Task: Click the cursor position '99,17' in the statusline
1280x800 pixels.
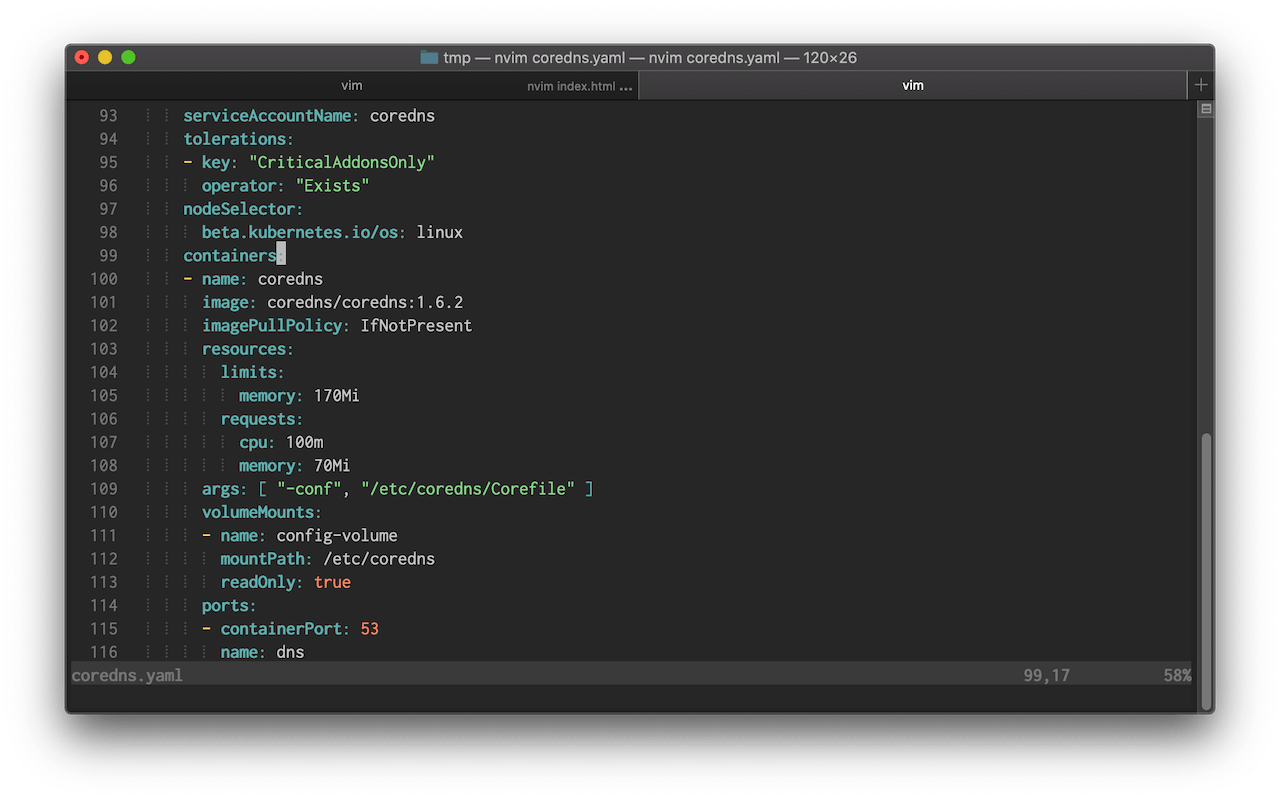Action: point(1046,675)
